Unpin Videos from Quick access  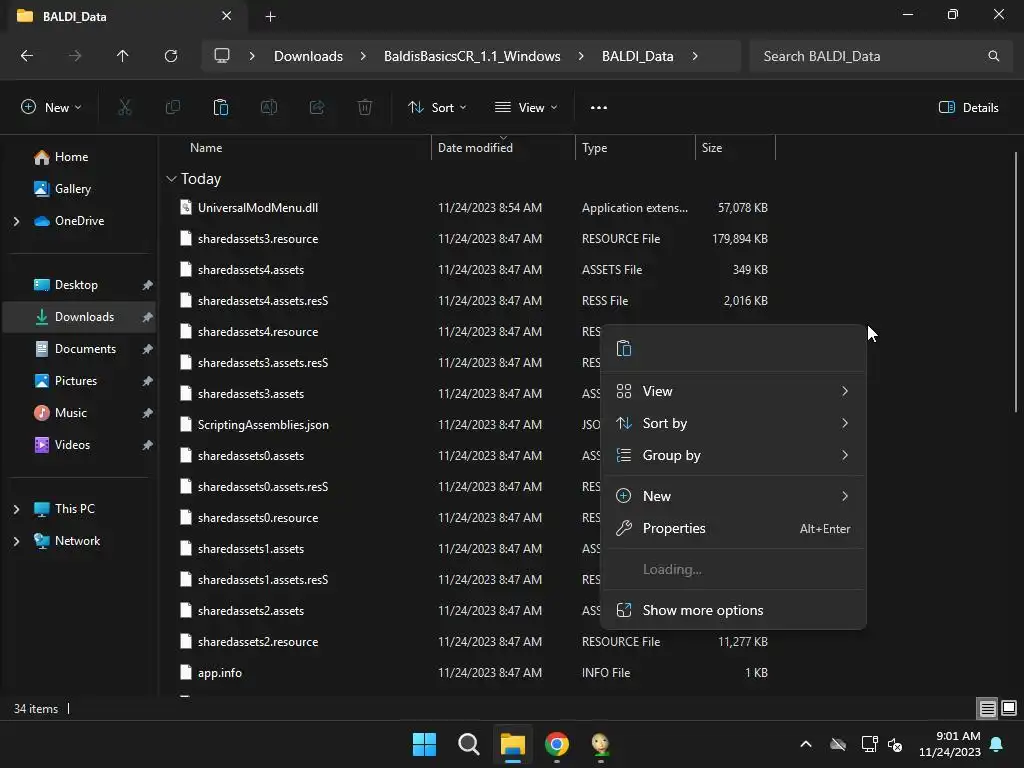148,445
